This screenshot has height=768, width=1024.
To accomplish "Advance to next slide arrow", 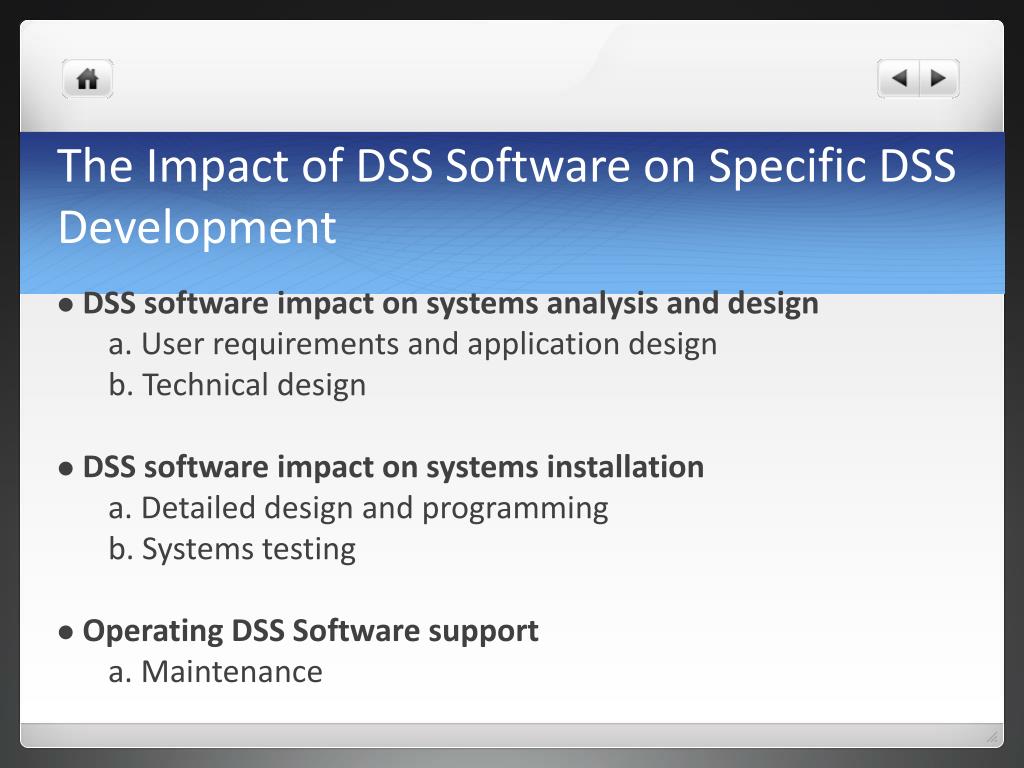I will point(939,79).
